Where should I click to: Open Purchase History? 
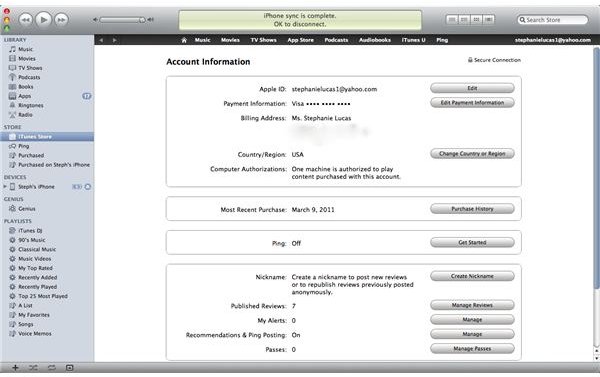pyautogui.click(x=472, y=209)
